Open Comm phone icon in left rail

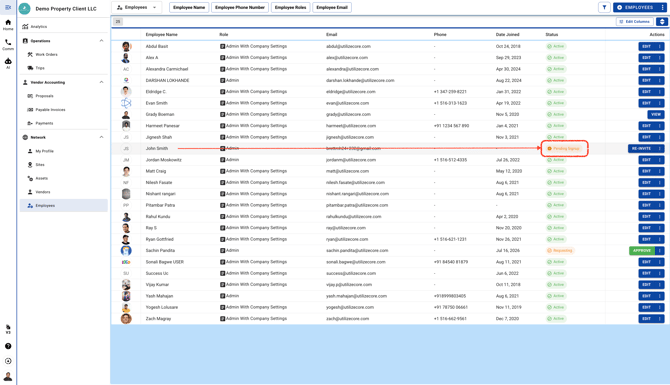[x=8, y=44]
